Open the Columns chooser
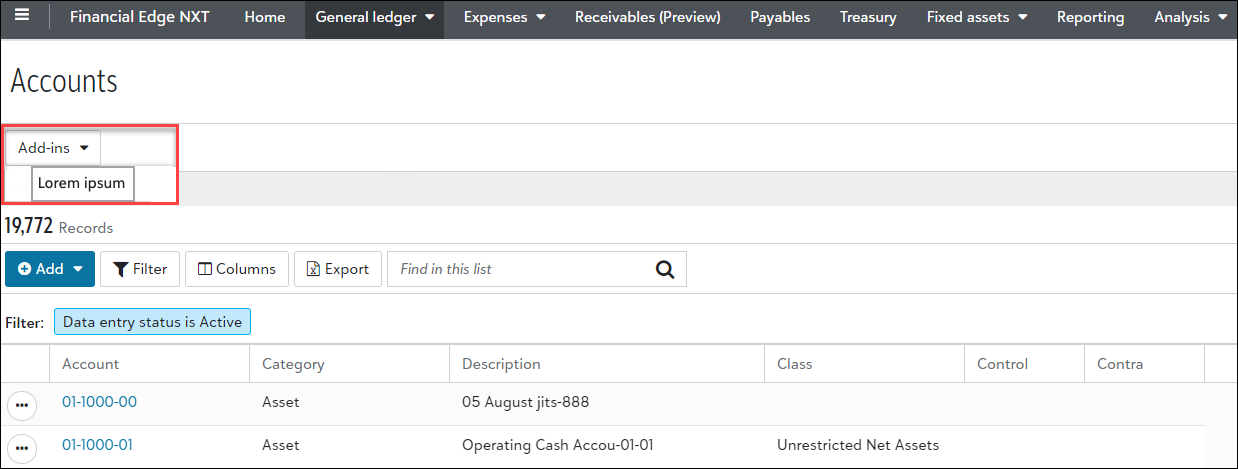 [237, 269]
